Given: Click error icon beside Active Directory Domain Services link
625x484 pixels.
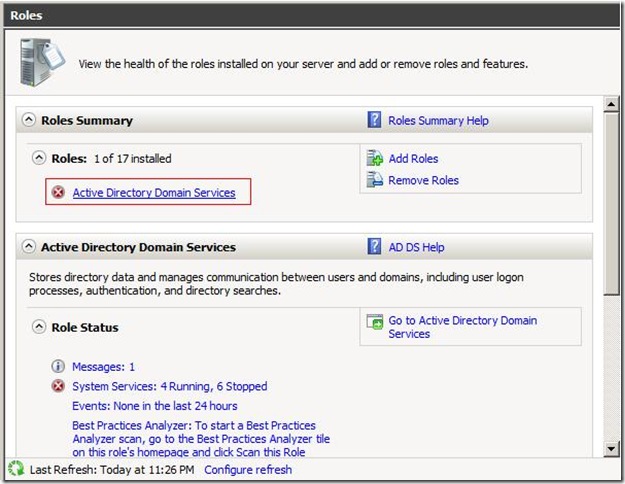Looking at the screenshot, I should 59,193.
